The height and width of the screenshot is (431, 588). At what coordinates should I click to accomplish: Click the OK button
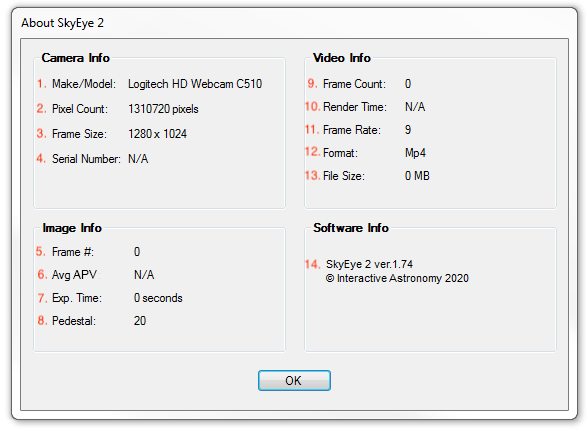tap(294, 380)
